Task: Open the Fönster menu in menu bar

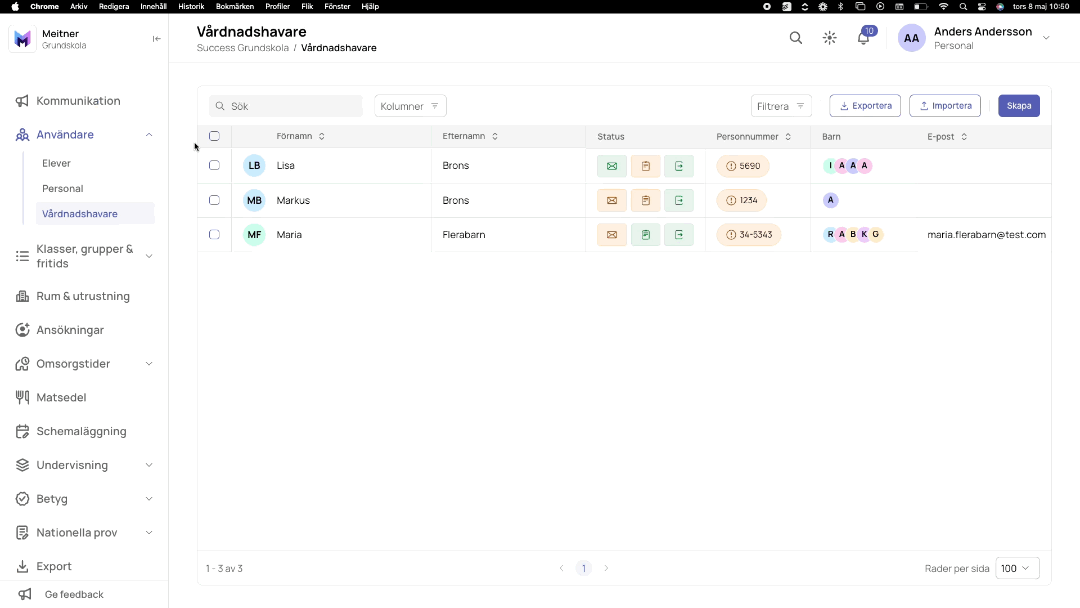Action: pos(337,6)
